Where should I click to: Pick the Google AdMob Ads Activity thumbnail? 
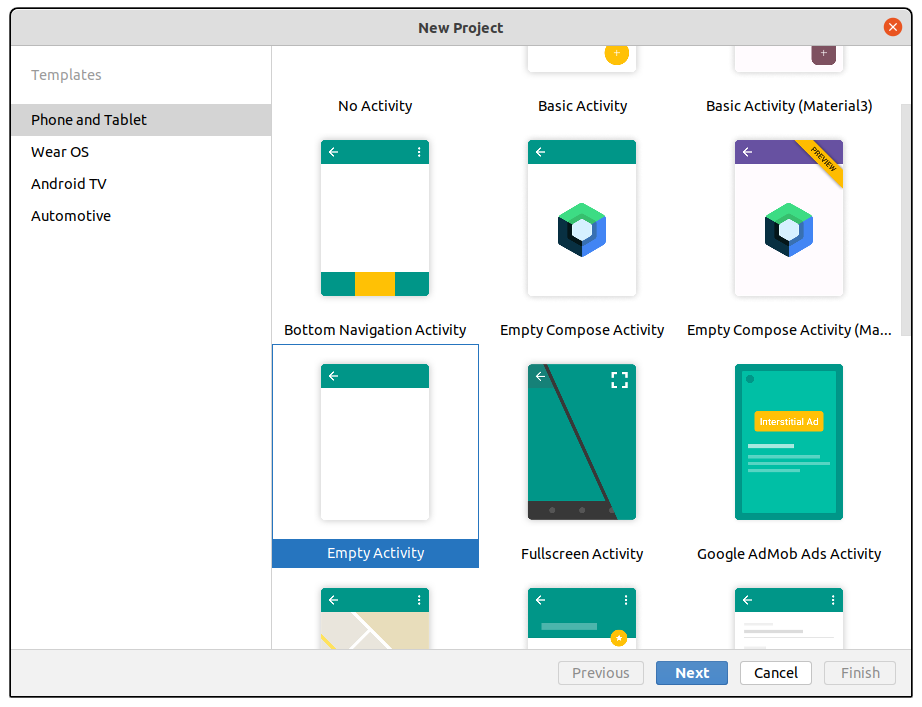(789, 442)
